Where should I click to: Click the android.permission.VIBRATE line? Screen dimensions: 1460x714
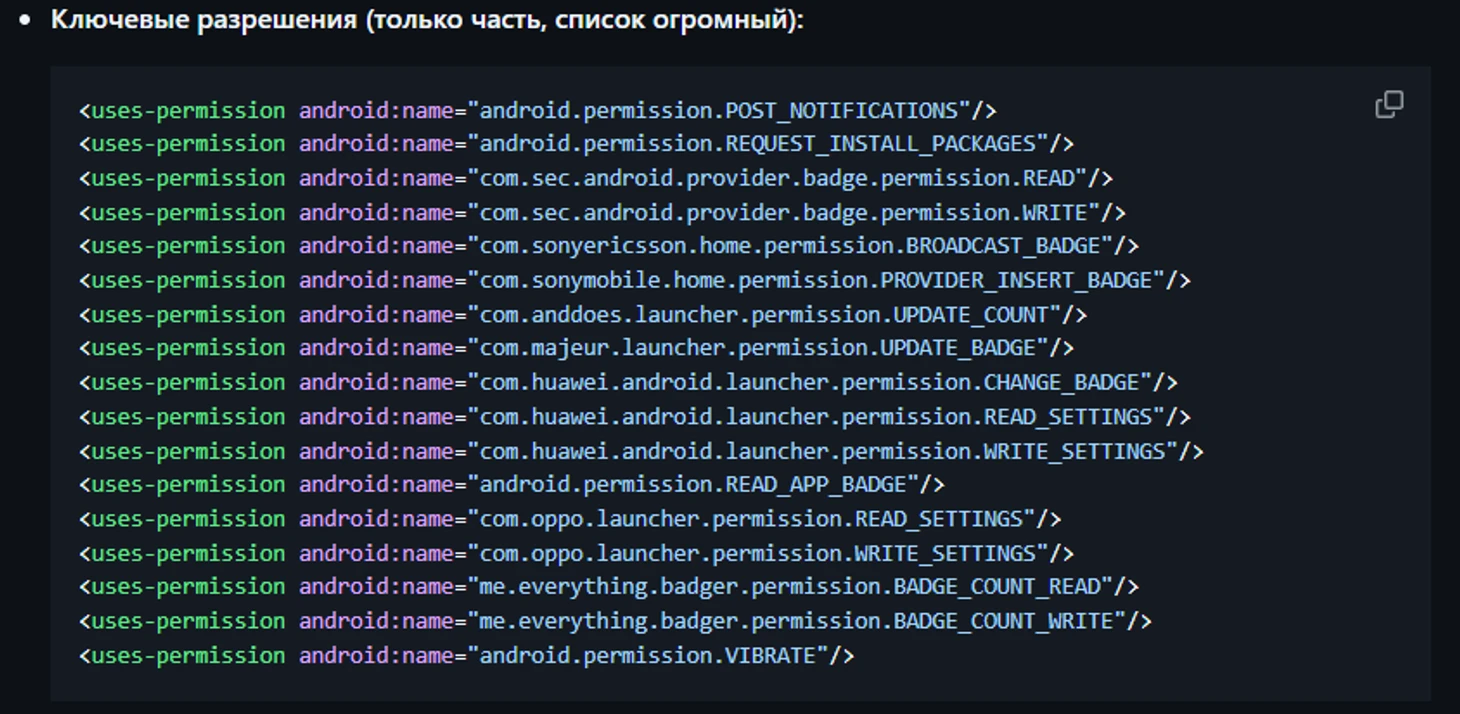tap(466, 656)
